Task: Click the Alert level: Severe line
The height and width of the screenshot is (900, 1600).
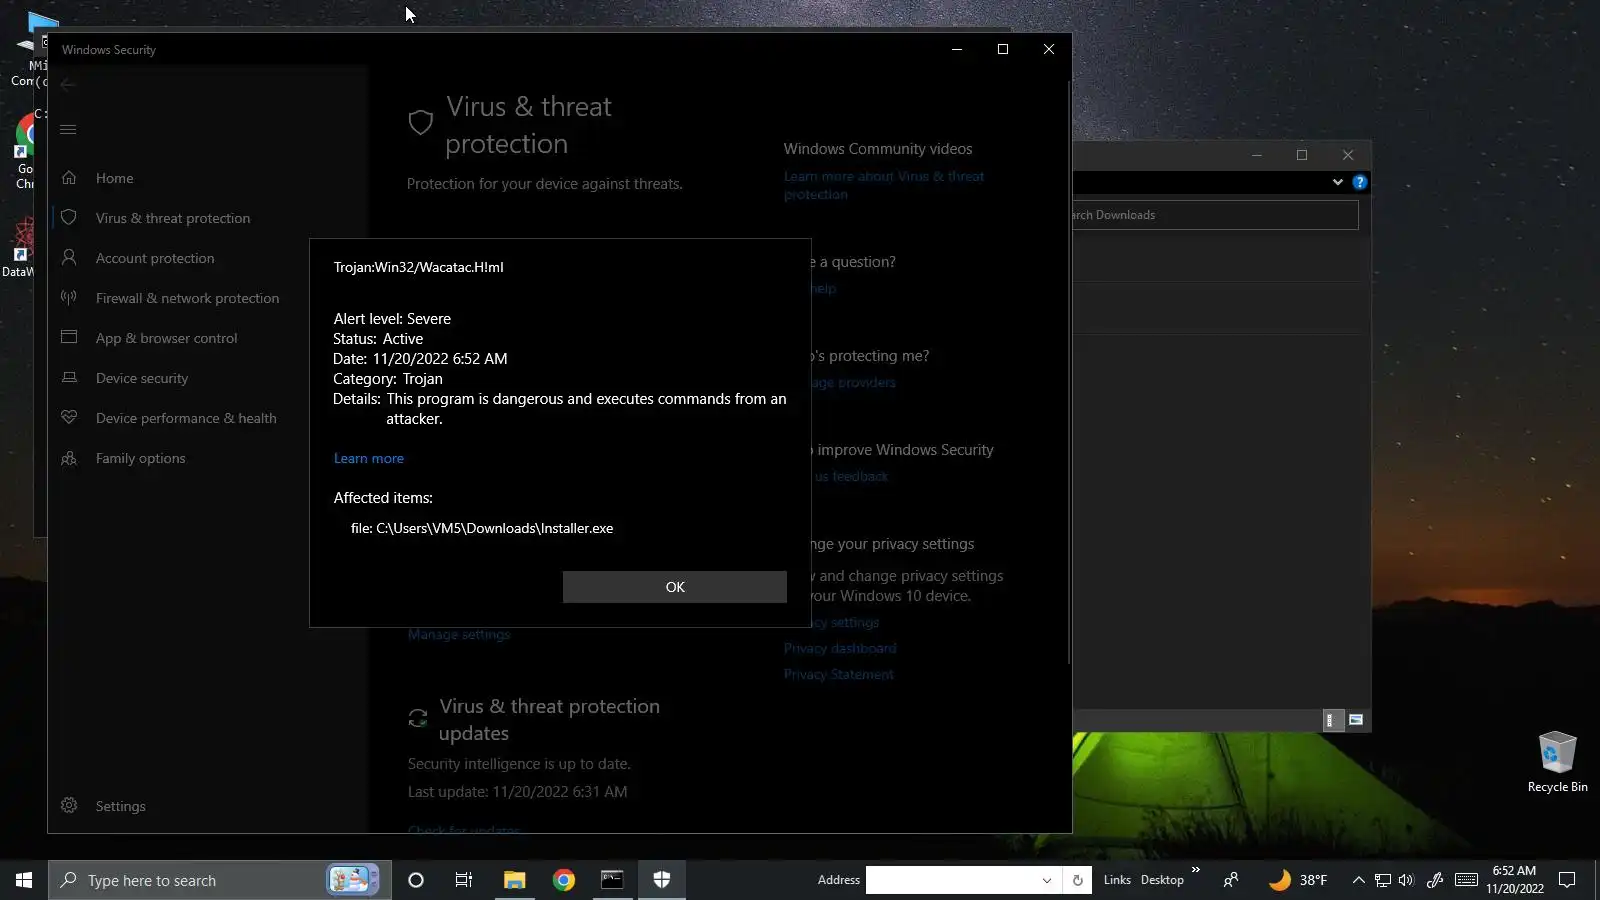Action: (x=392, y=319)
